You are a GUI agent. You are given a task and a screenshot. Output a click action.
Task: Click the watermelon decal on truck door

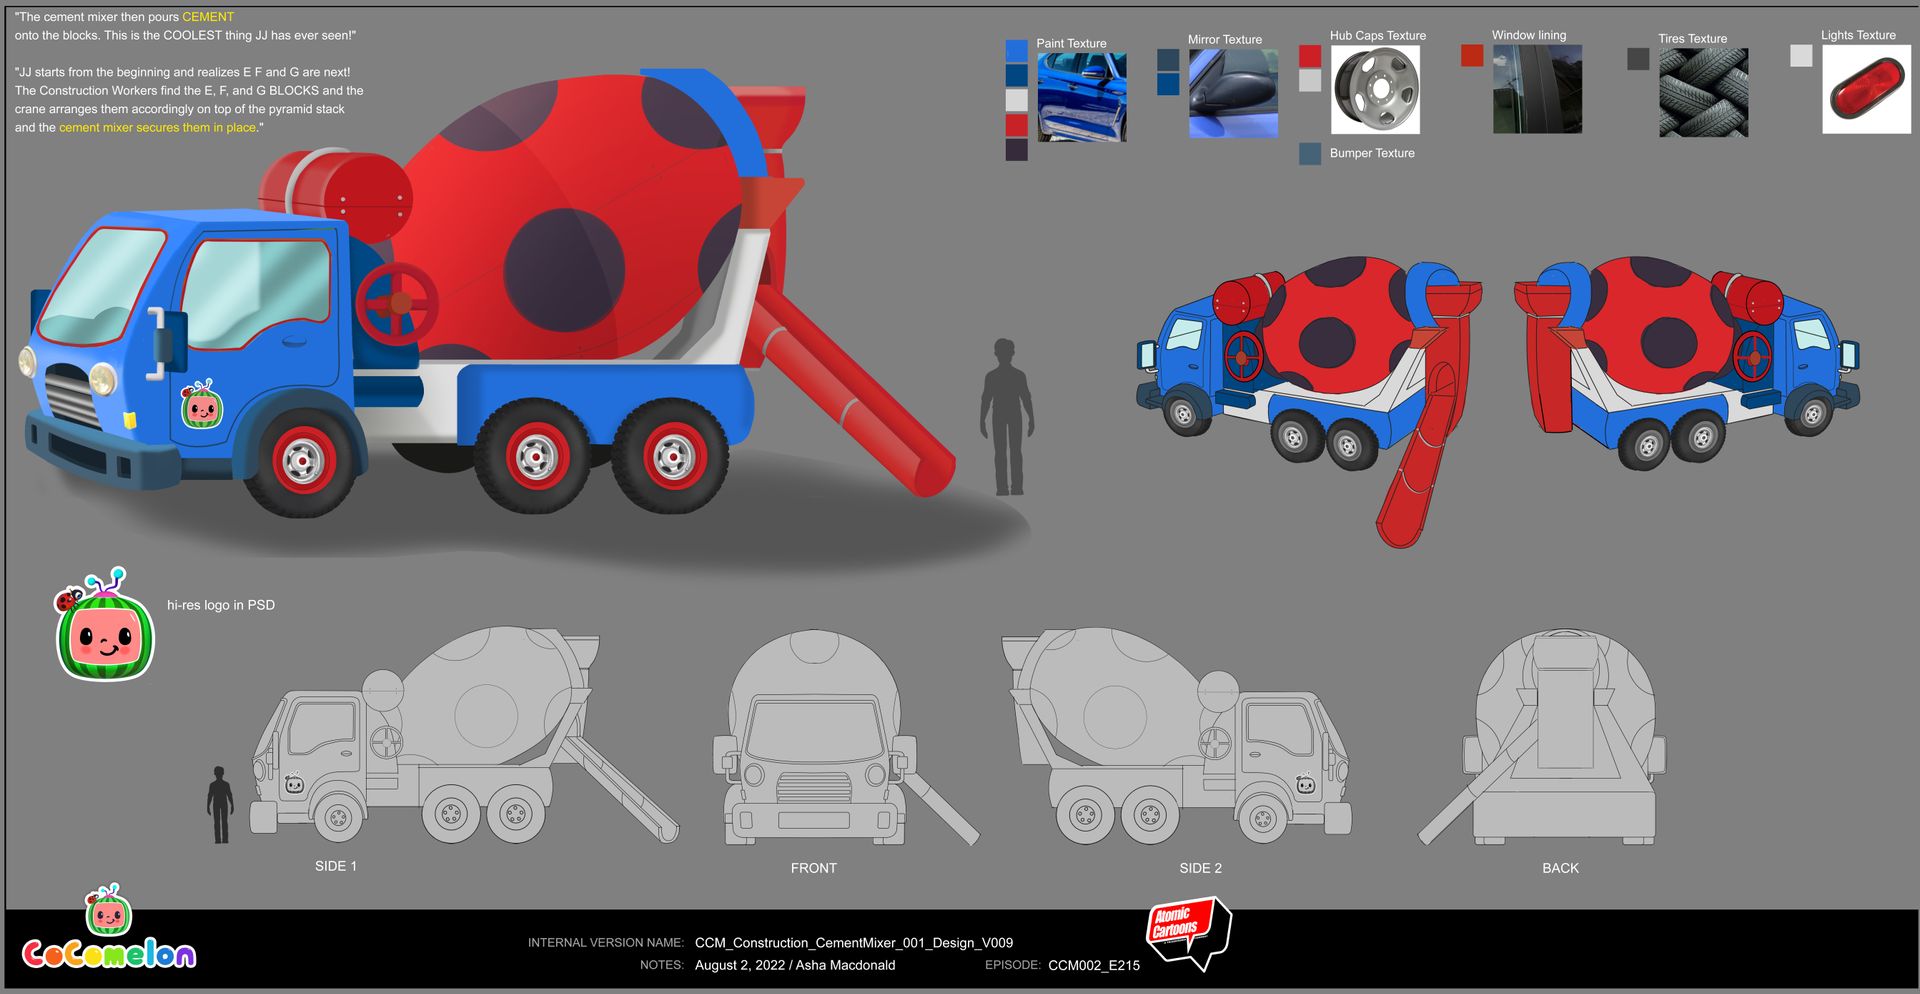coord(201,405)
